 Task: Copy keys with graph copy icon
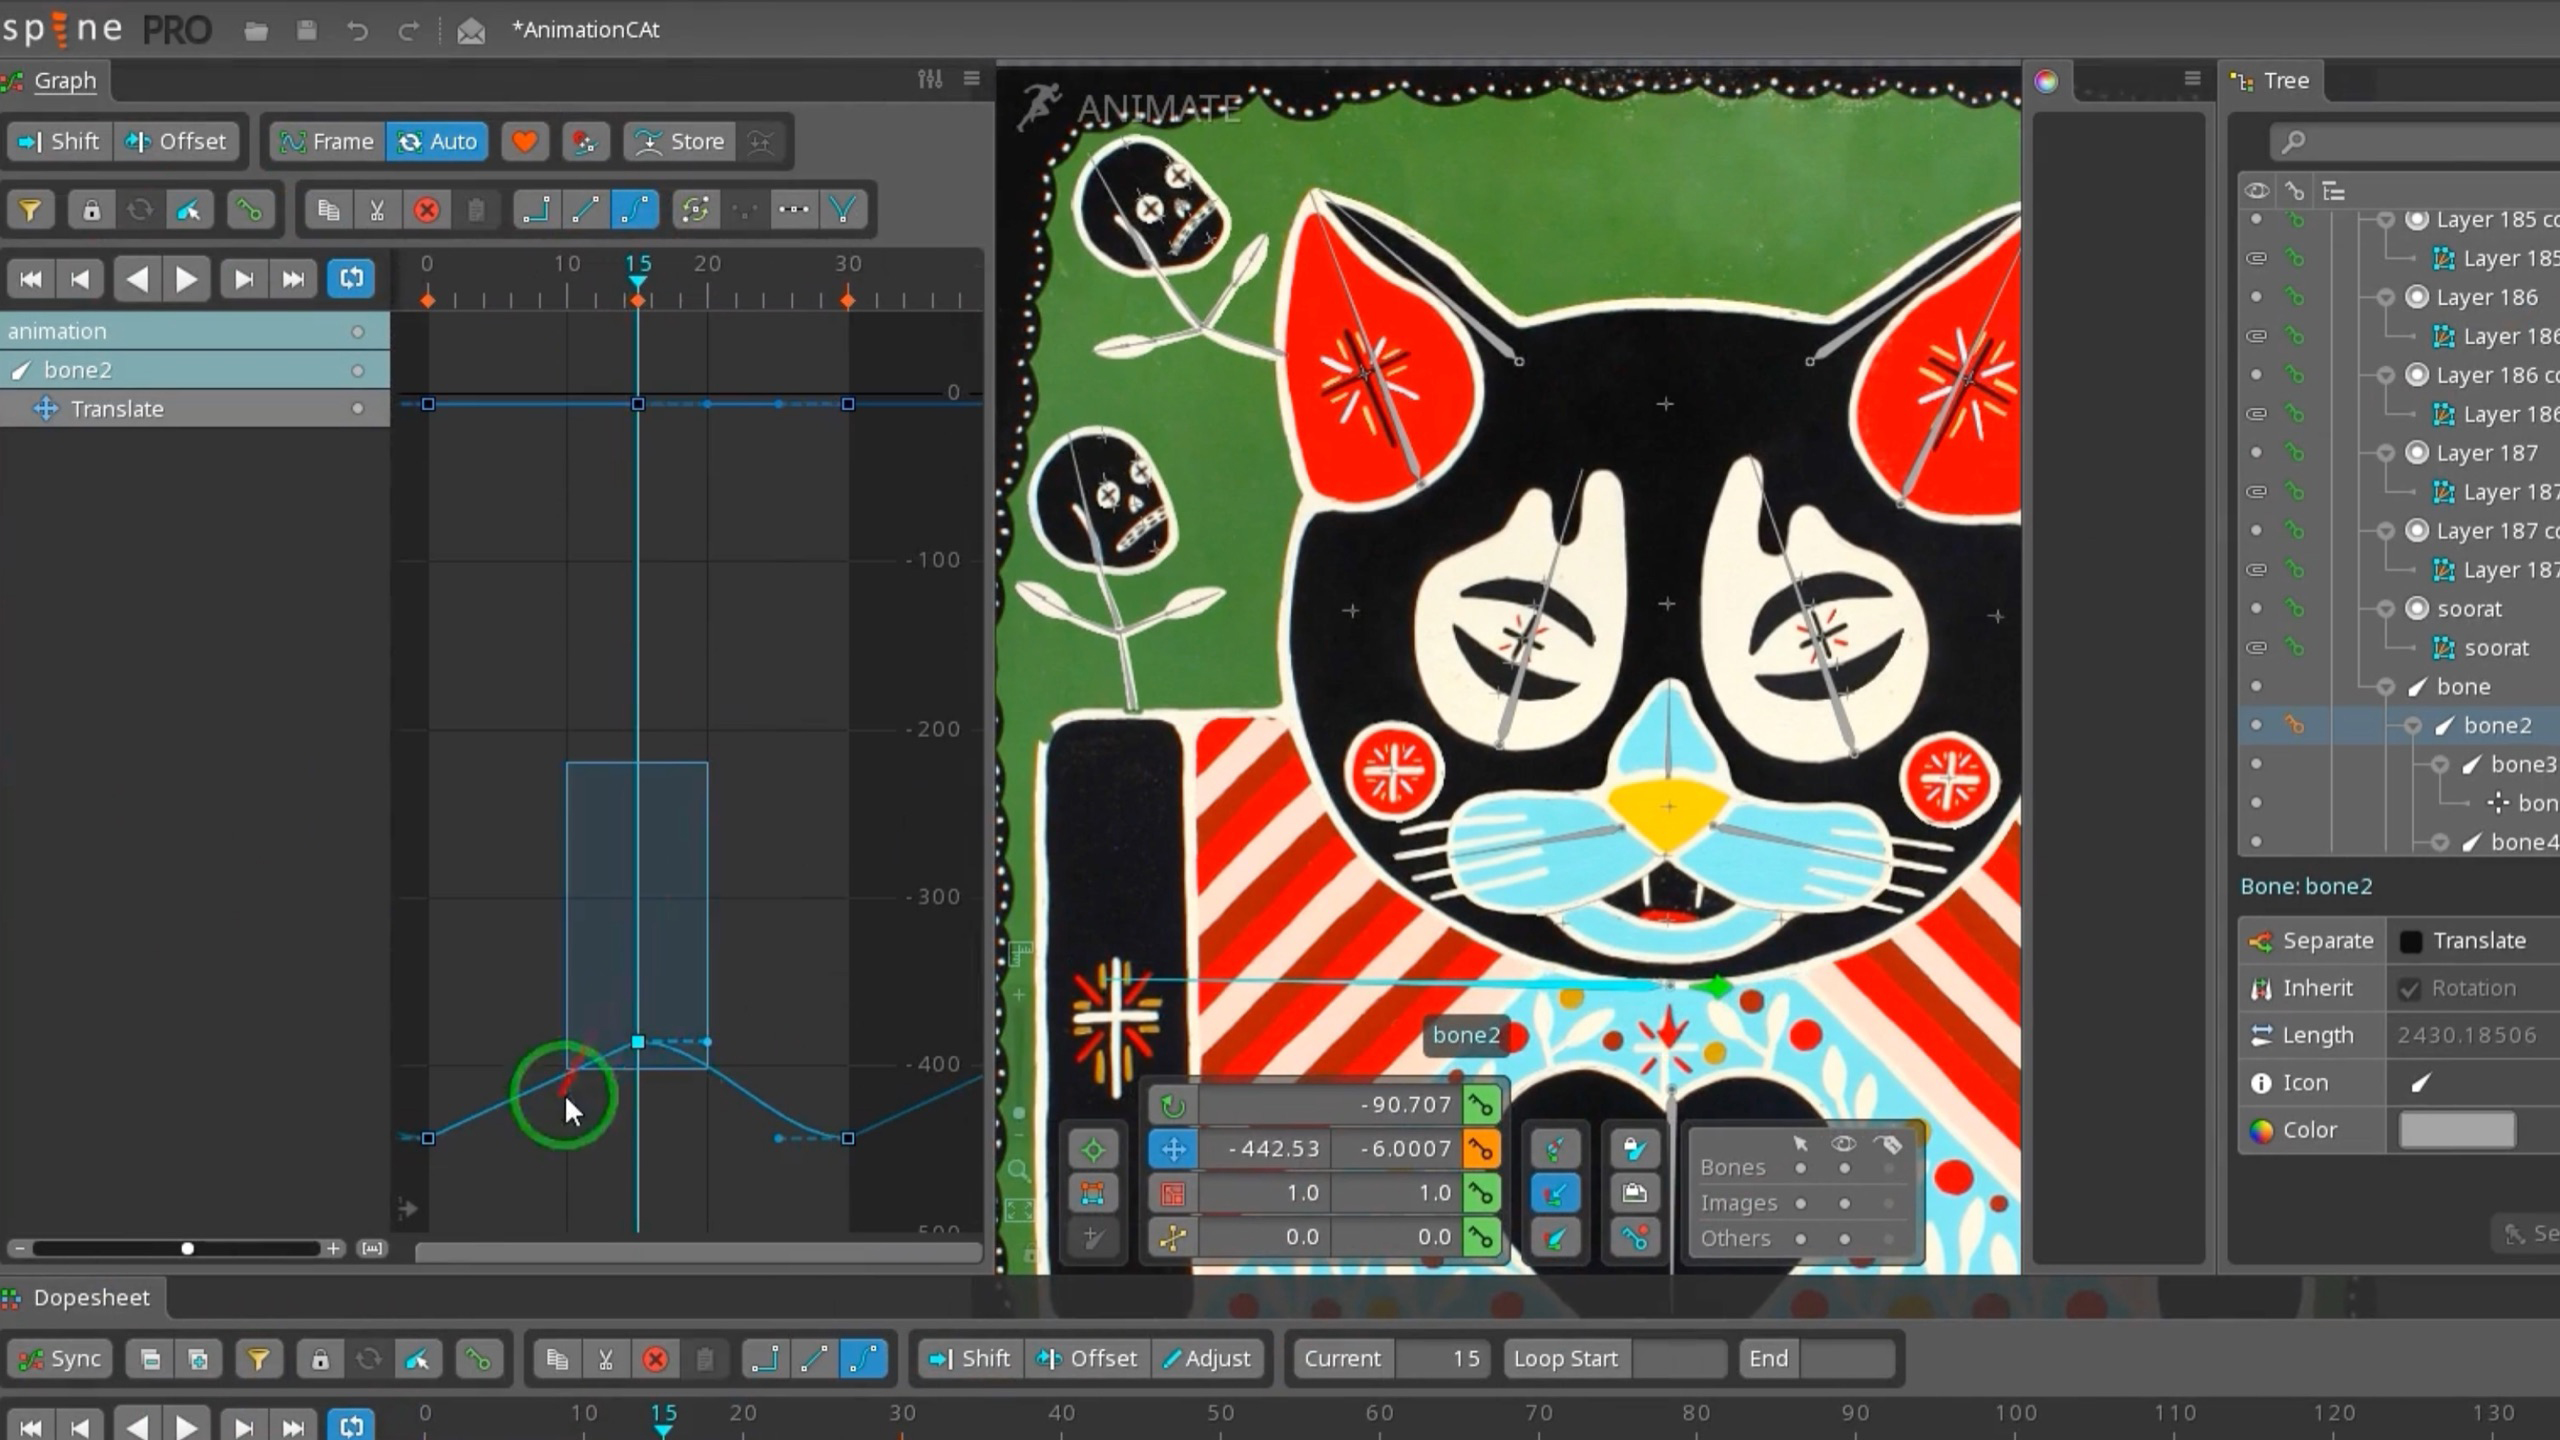(328, 210)
